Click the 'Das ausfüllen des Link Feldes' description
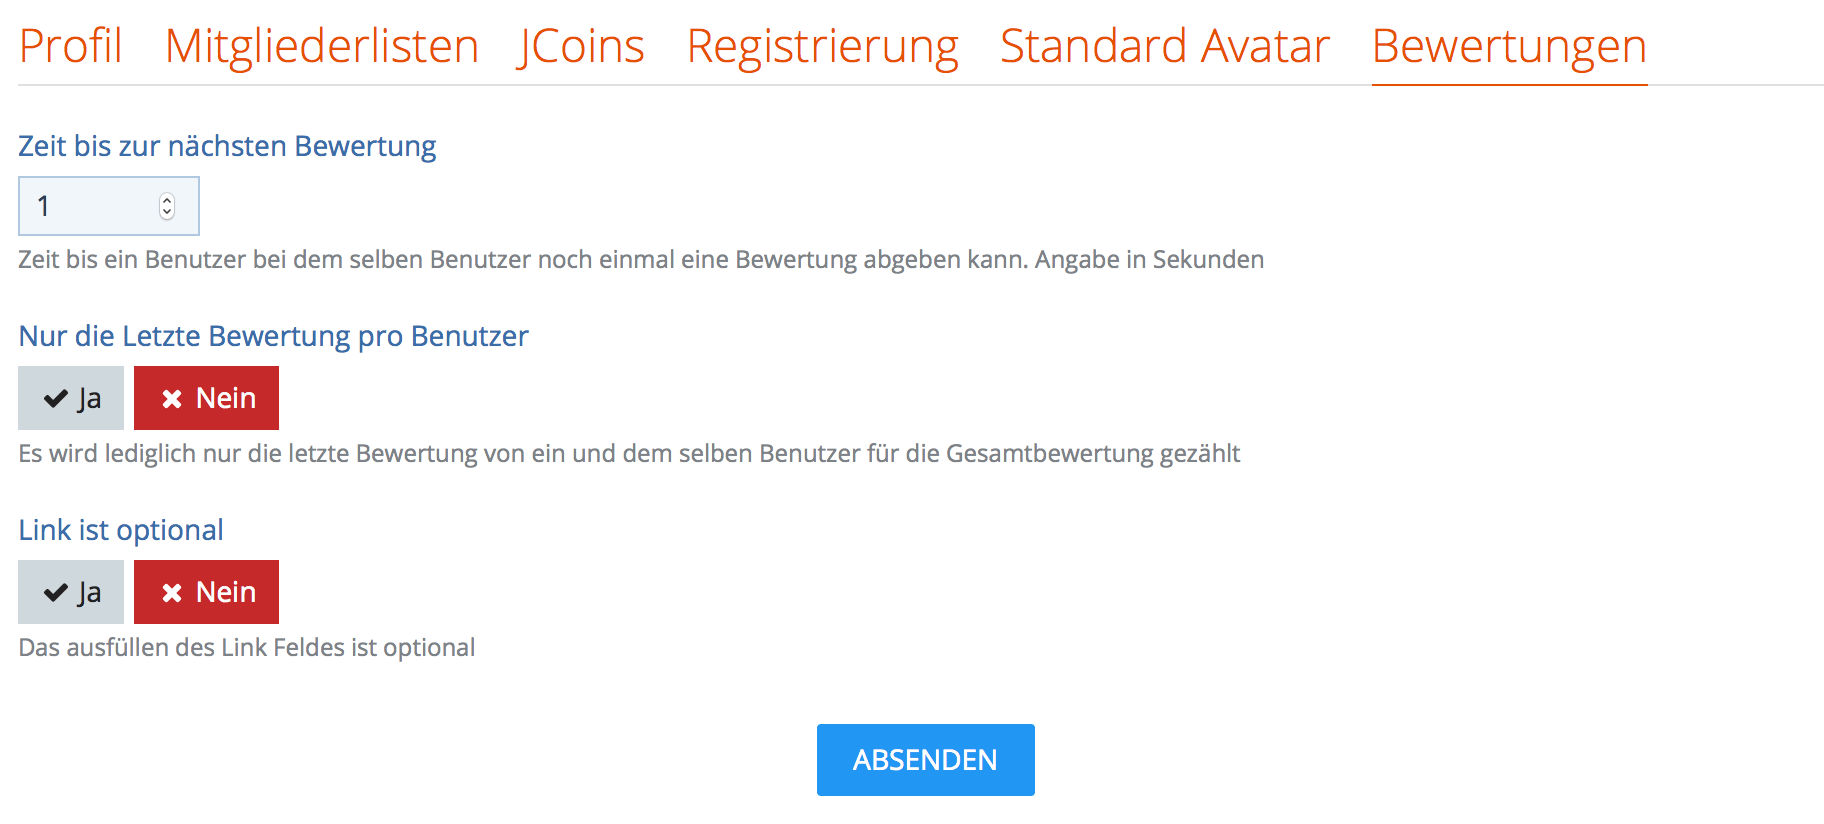This screenshot has width=1824, height=824. 246,648
